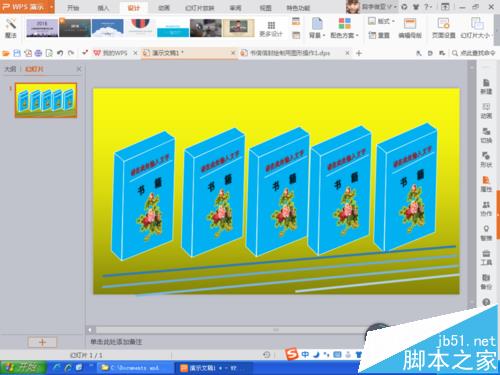Click the redo arrow icon
The height and width of the screenshot is (375, 500).
(x=71, y=53)
